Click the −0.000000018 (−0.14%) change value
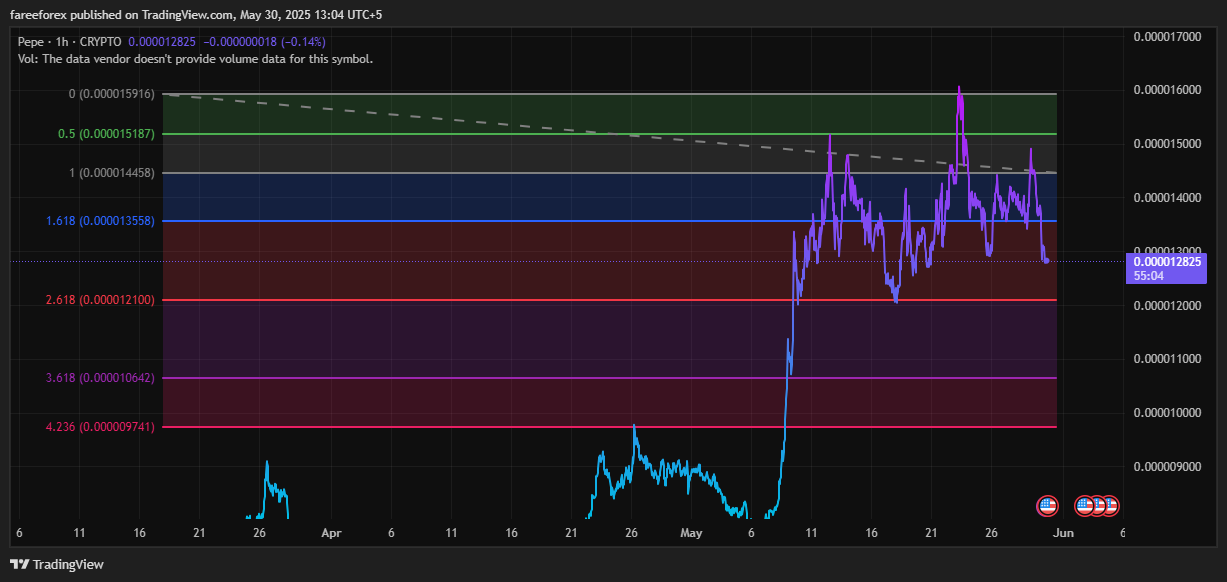The image size is (1227, 582). pyautogui.click(x=265, y=42)
